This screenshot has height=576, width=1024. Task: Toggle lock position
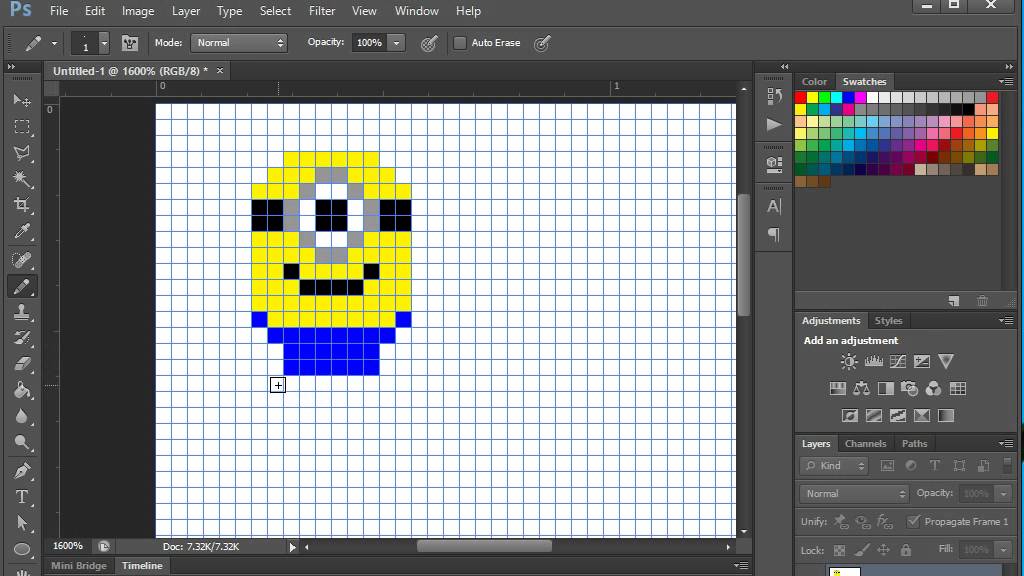(884, 551)
